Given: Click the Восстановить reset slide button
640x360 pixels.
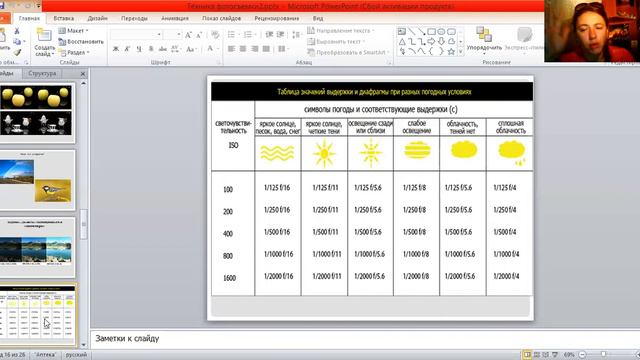Looking at the screenshot, I should coord(81,42).
